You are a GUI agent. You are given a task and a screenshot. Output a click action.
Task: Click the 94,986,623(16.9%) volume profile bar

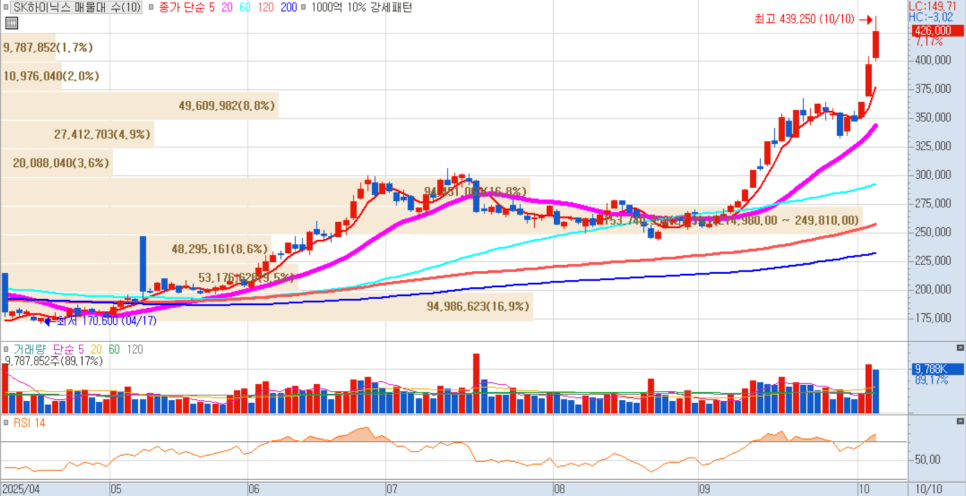click(266, 306)
